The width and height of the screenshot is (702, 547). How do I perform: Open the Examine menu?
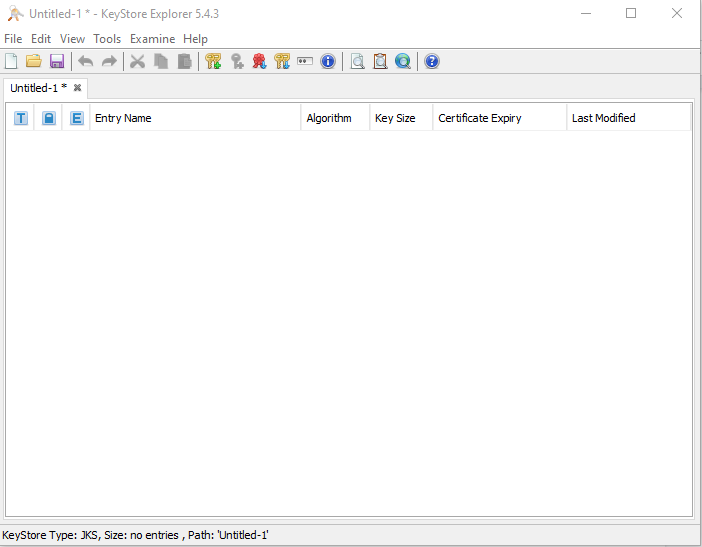[x=152, y=39]
